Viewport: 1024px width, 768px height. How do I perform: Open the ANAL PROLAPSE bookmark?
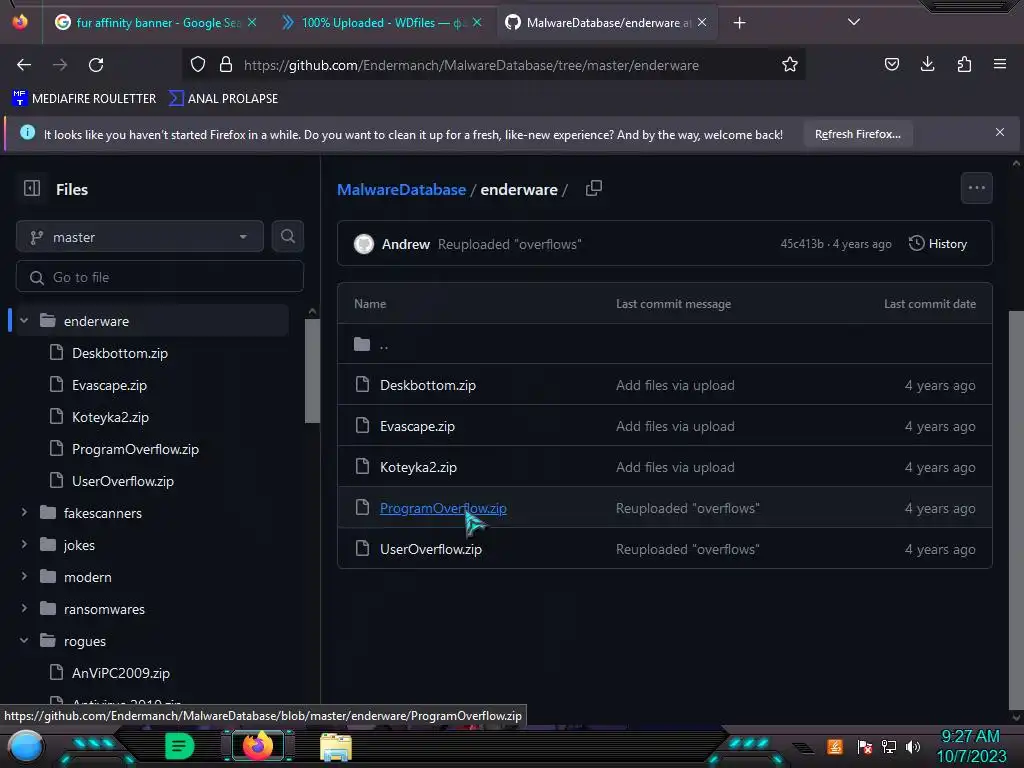coord(223,99)
